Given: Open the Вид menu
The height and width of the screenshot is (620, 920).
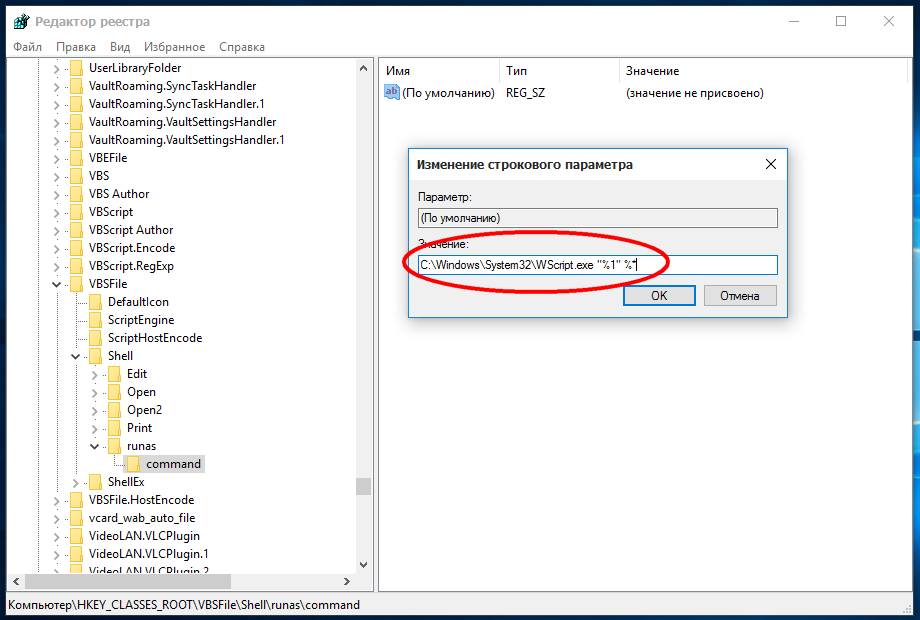Looking at the screenshot, I should point(120,47).
